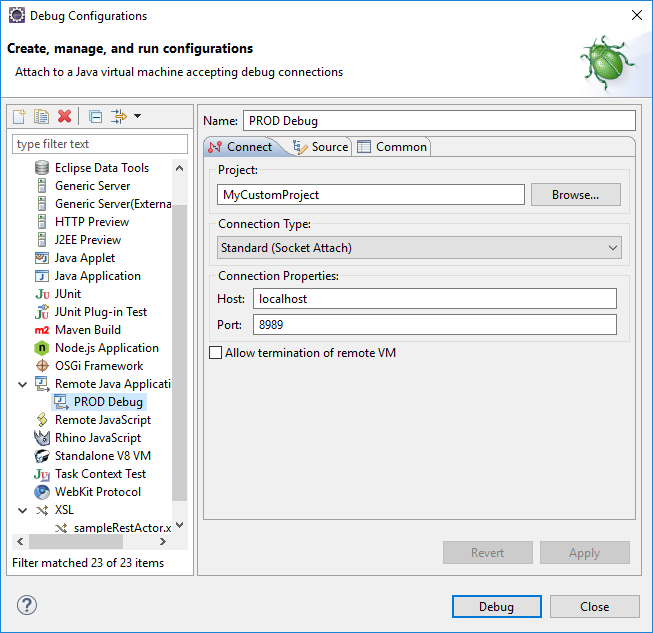Click tree scroll-up arrow

click(x=179, y=168)
